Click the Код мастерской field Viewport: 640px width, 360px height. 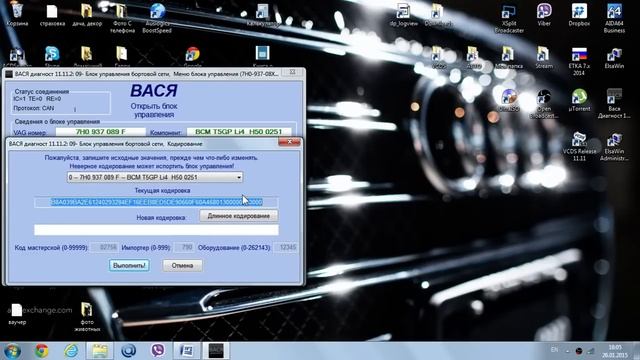click(x=104, y=247)
